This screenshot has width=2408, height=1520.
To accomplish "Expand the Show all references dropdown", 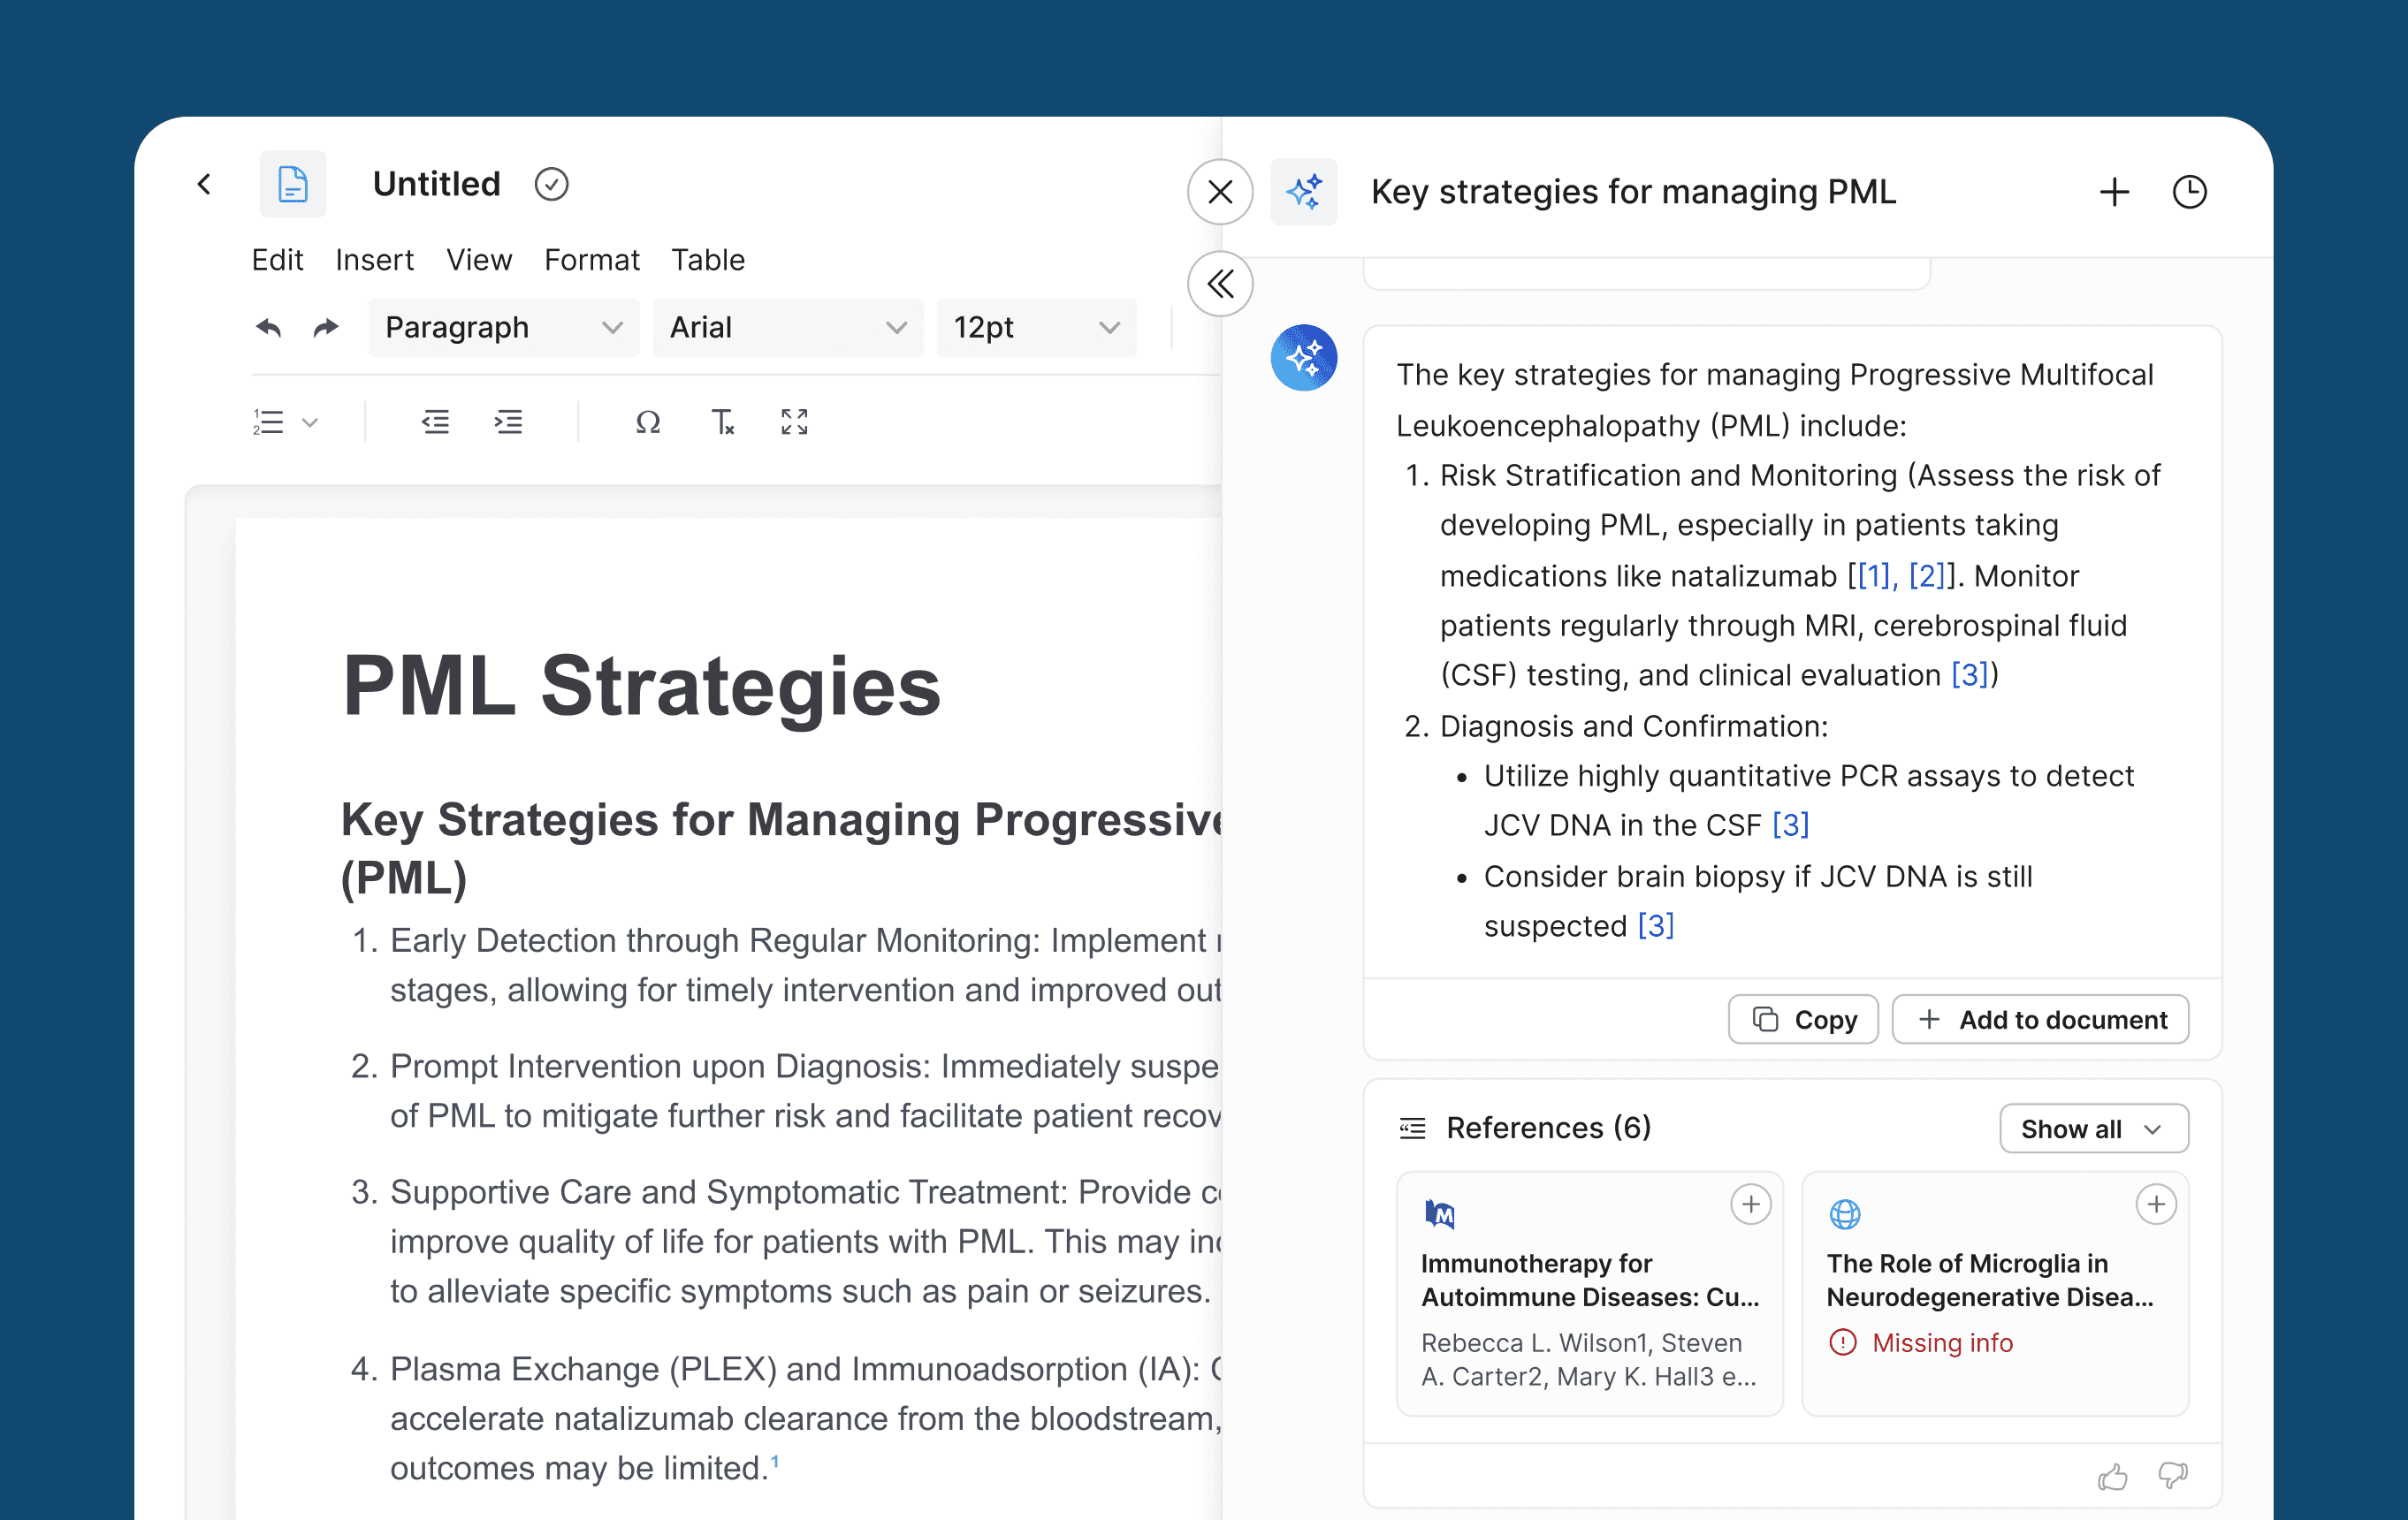I will (2093, 1129).
